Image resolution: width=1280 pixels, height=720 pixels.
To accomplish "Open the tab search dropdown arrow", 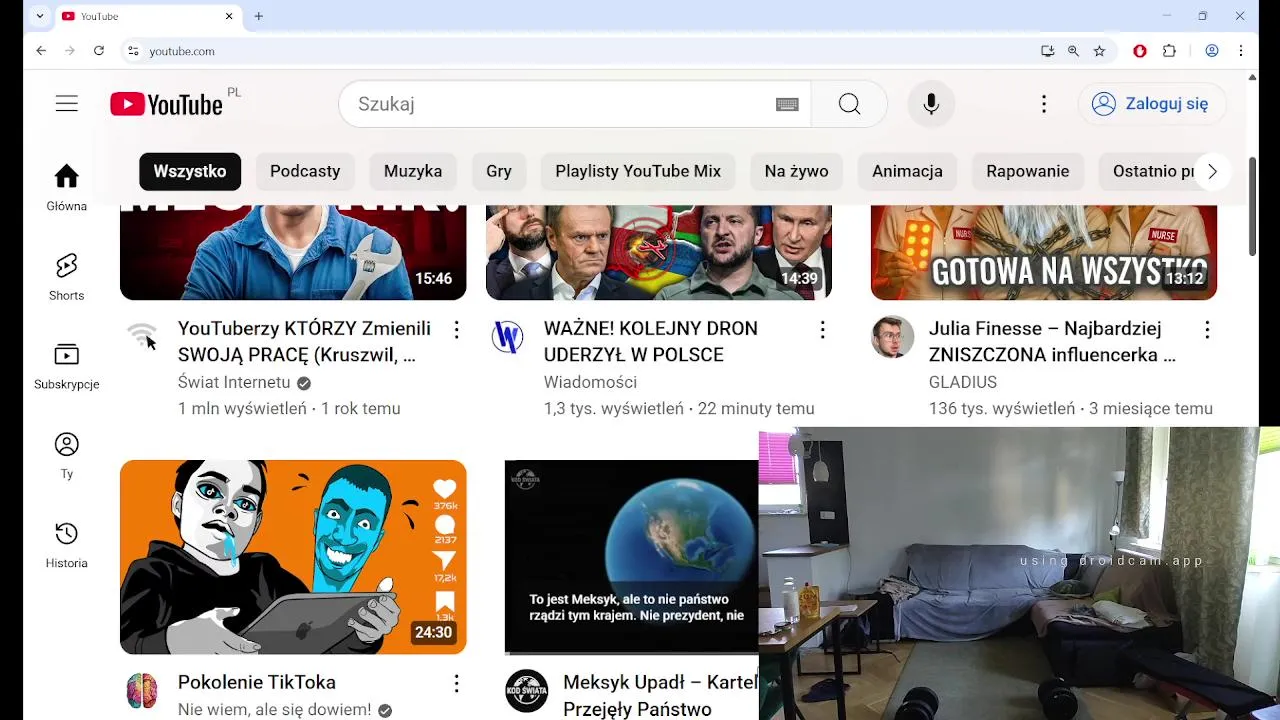I will (x=40, y=16).
